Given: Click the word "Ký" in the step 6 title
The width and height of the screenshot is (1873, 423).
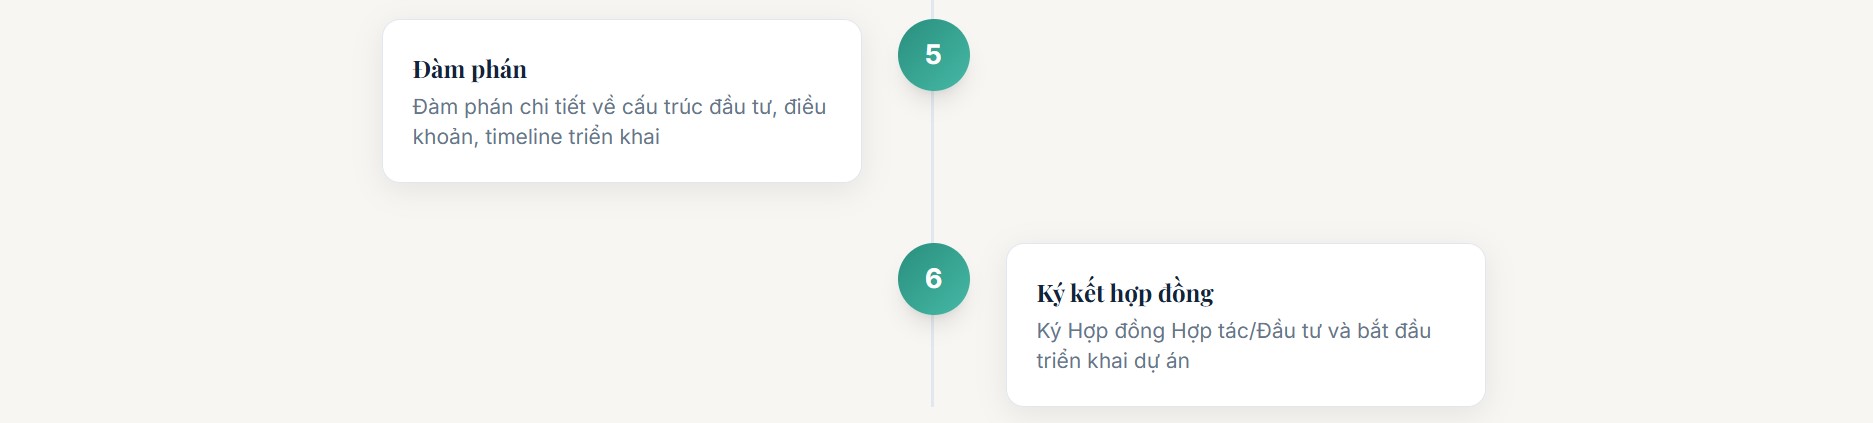Looking at the screenshot, I should coord(1049,293).
